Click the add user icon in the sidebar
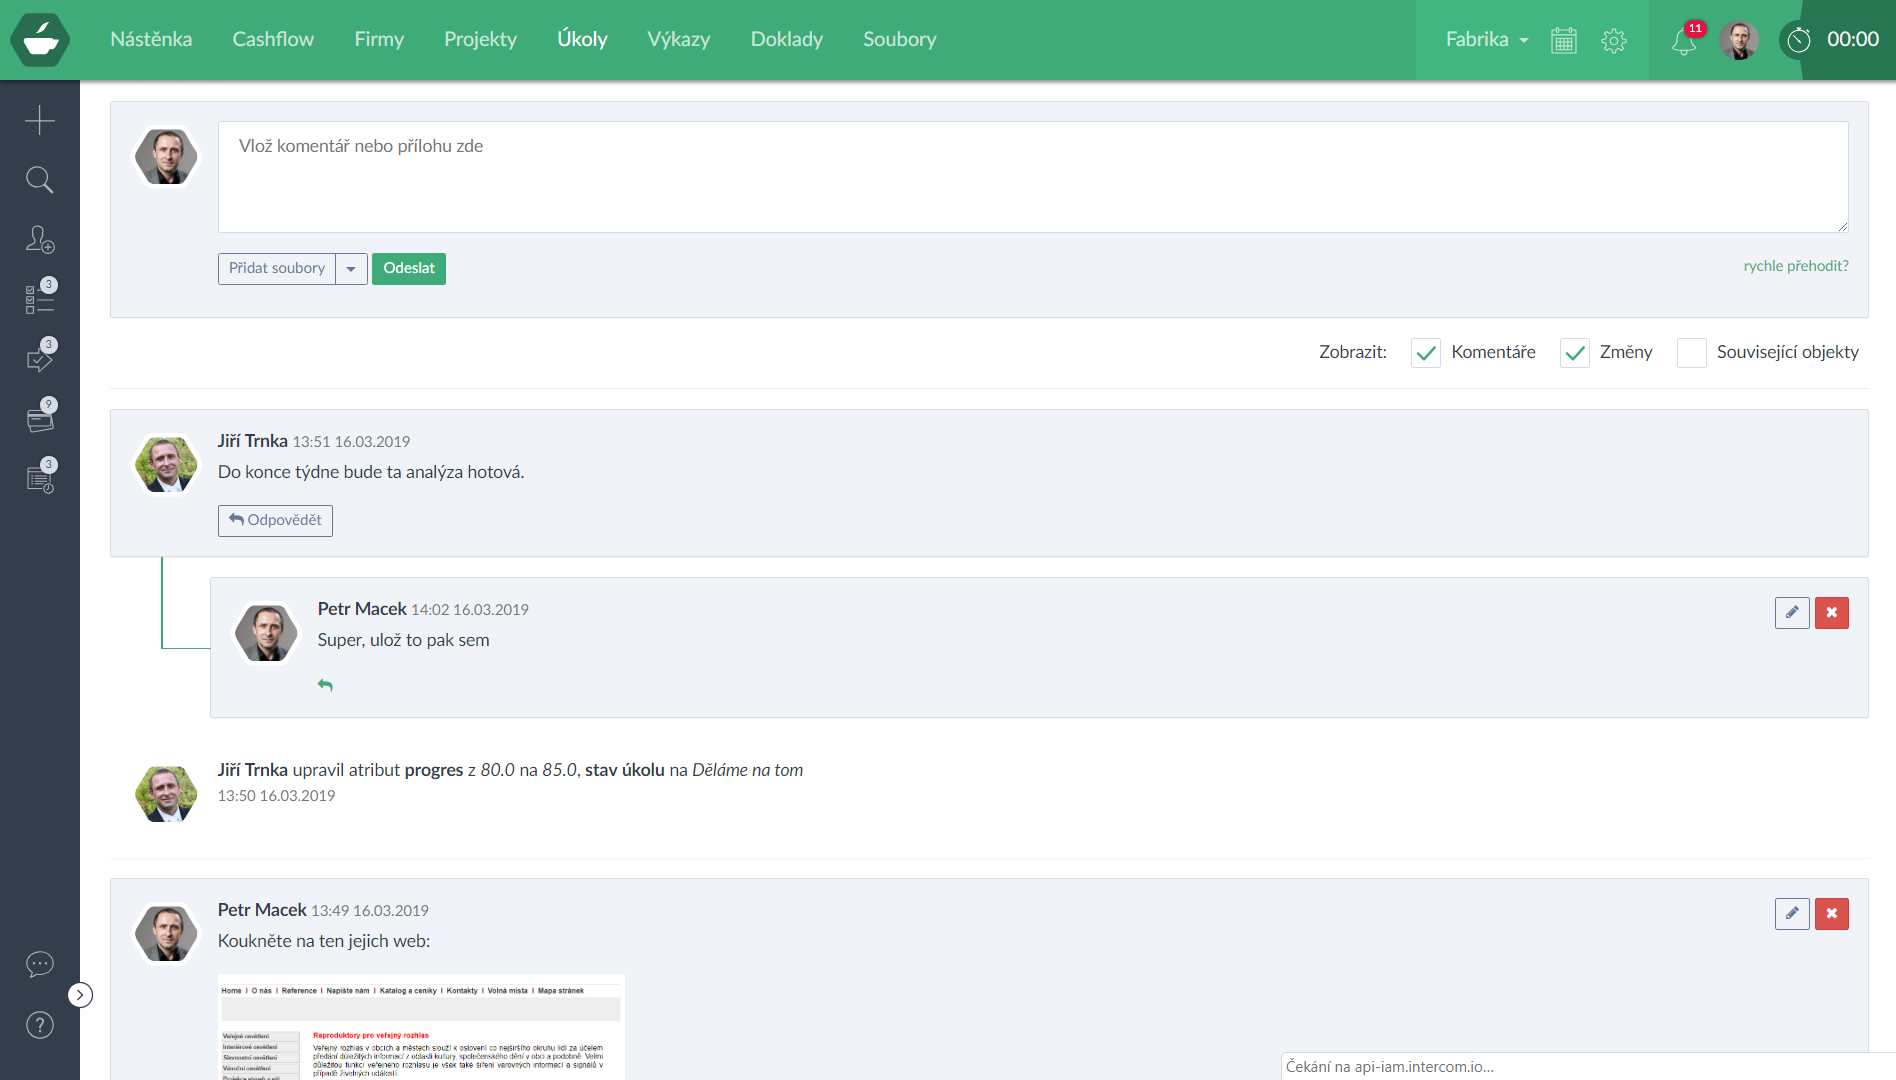Viewport: 1896px width, 1080px height. 40,240
